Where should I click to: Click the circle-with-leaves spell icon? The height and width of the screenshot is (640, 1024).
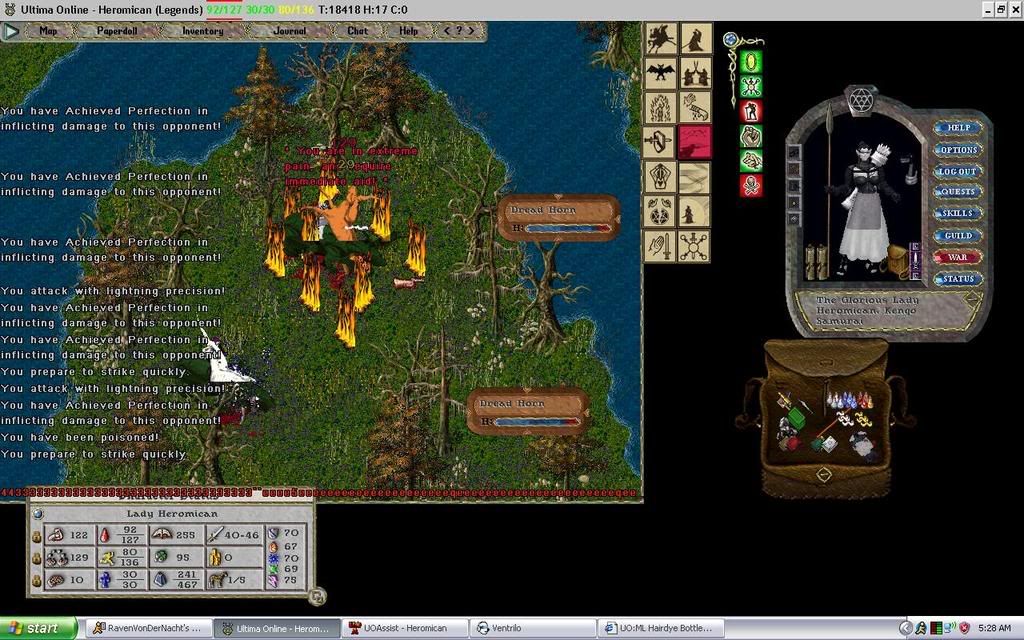(660, 211)
